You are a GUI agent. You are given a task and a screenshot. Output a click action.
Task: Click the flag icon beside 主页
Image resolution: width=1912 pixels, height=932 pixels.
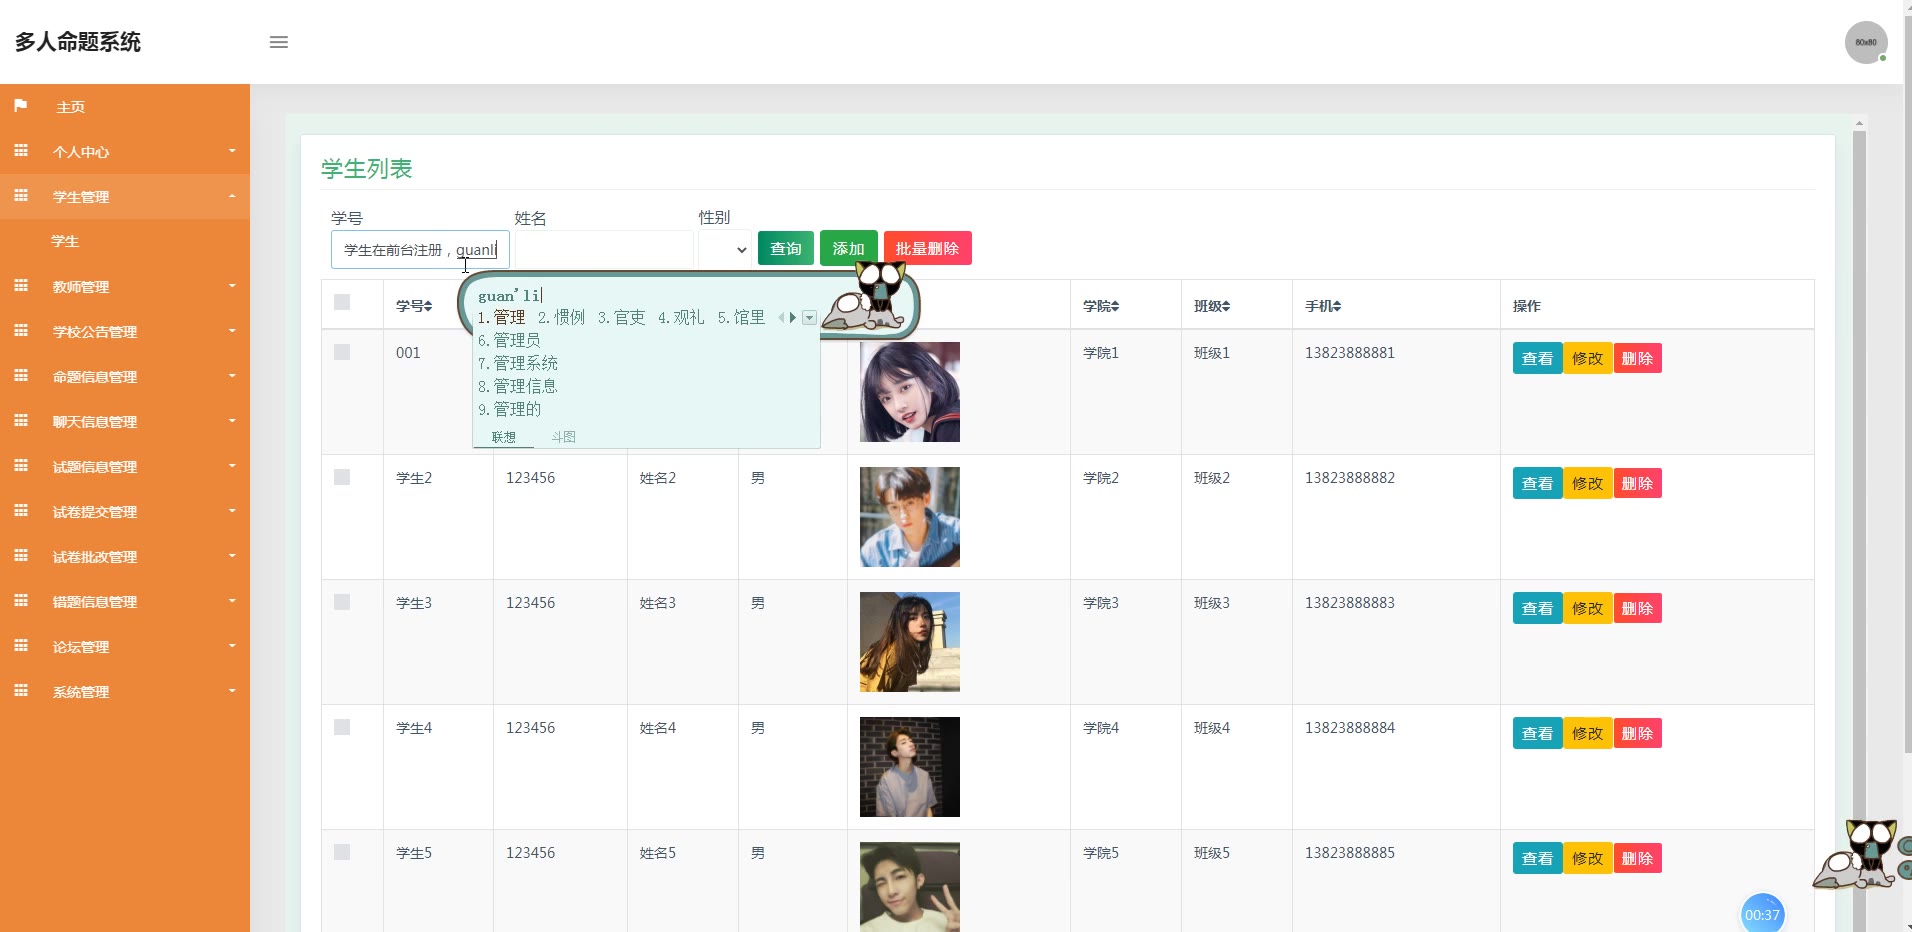click(20, 105)
